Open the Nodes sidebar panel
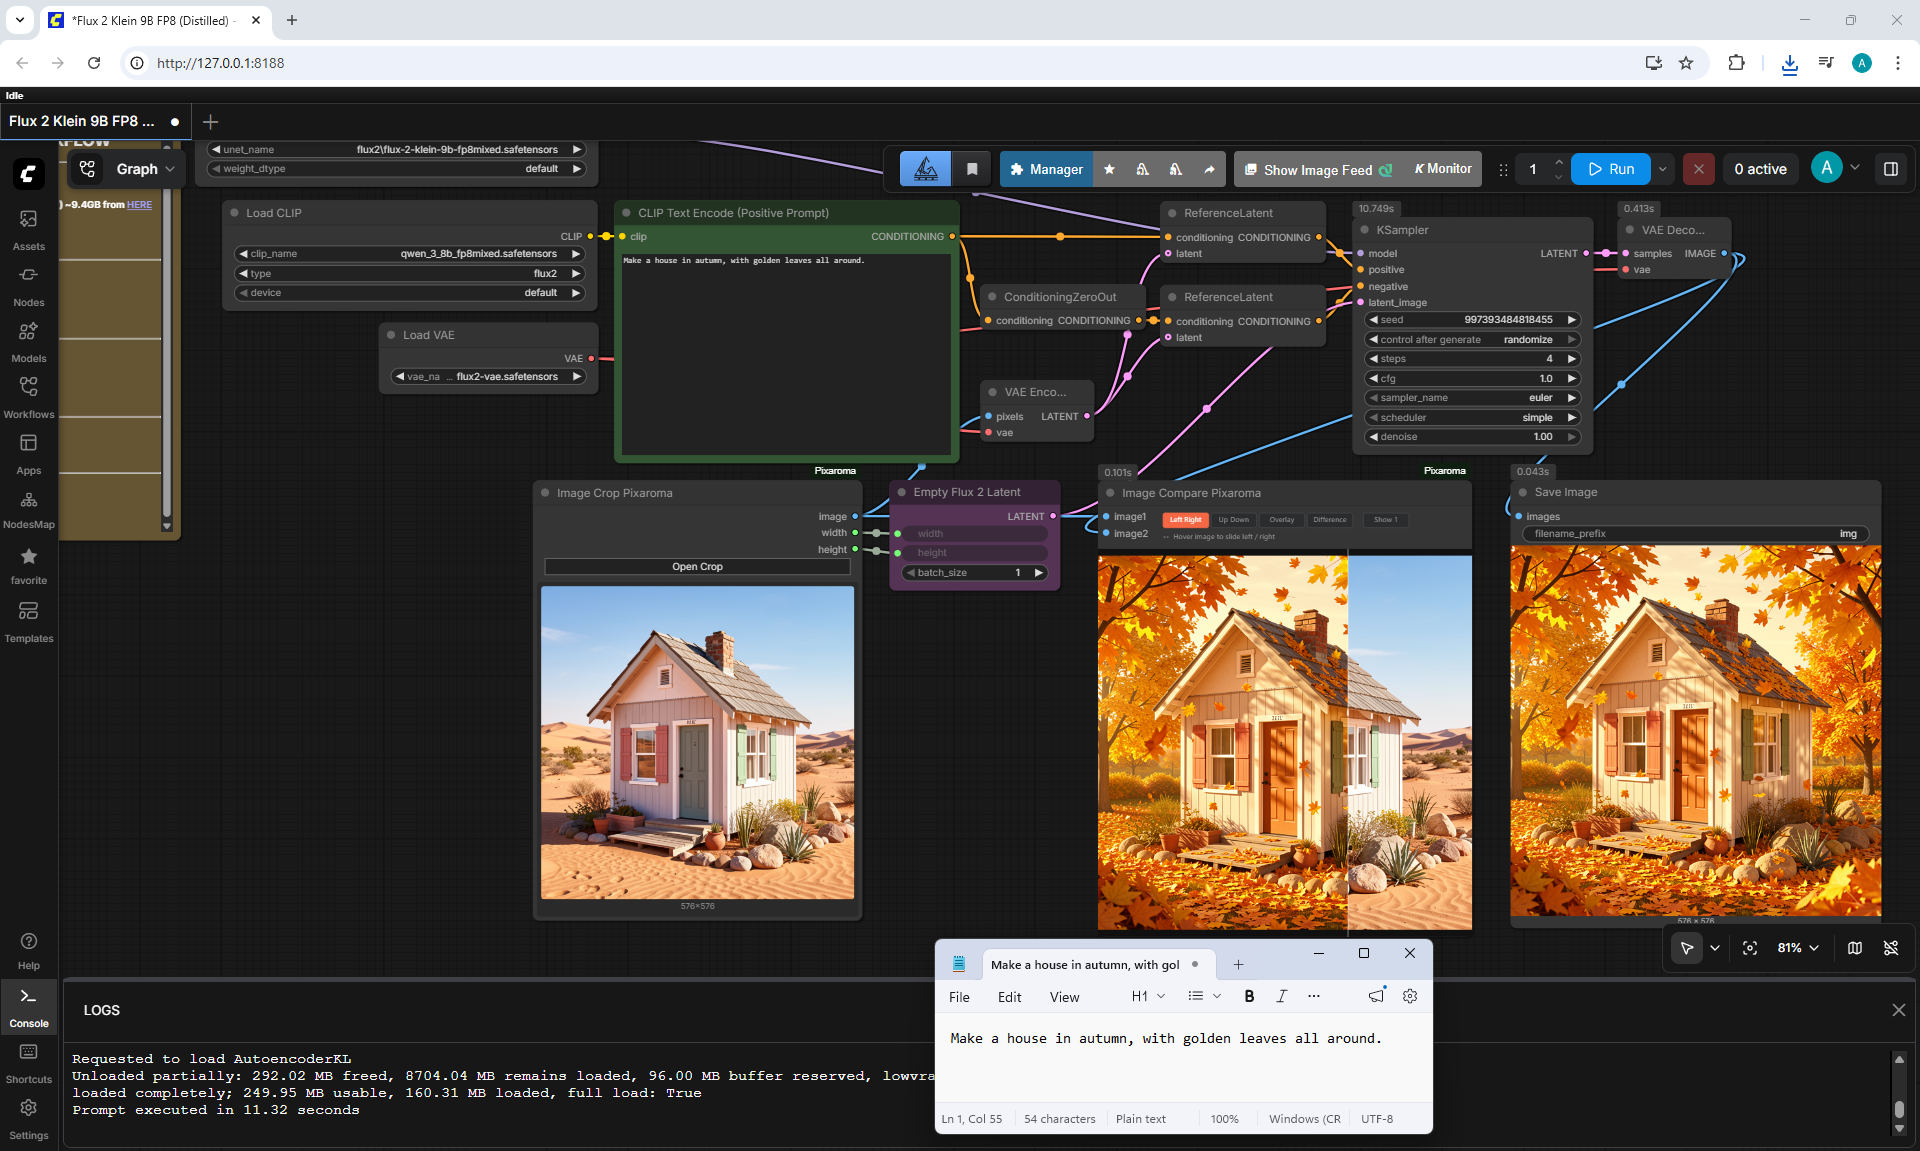This screenshot has height=1151, width=1920. (28, 285)
